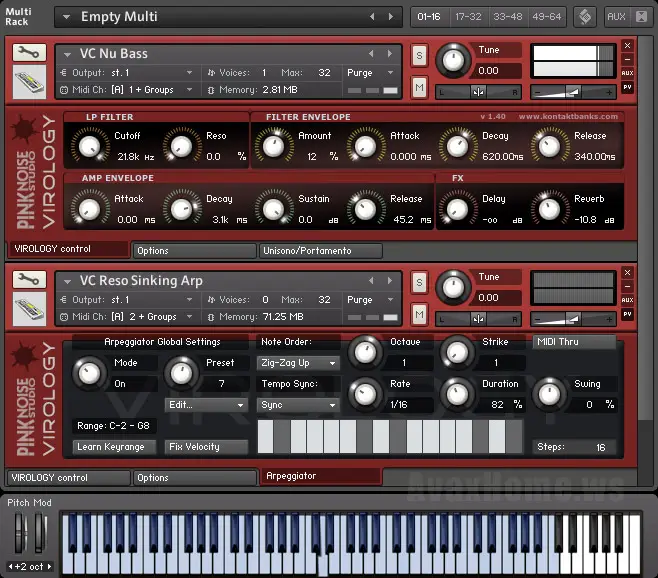The image size is (658, 578).
Task: Open Options tab of VC Nu Bass
Action: pos(194,251)
